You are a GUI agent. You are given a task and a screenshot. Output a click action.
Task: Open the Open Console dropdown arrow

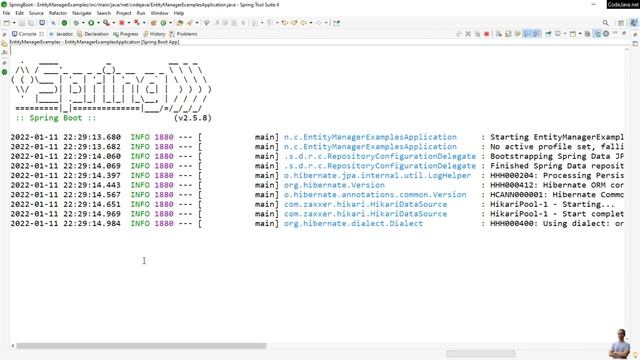click(580, 34)
